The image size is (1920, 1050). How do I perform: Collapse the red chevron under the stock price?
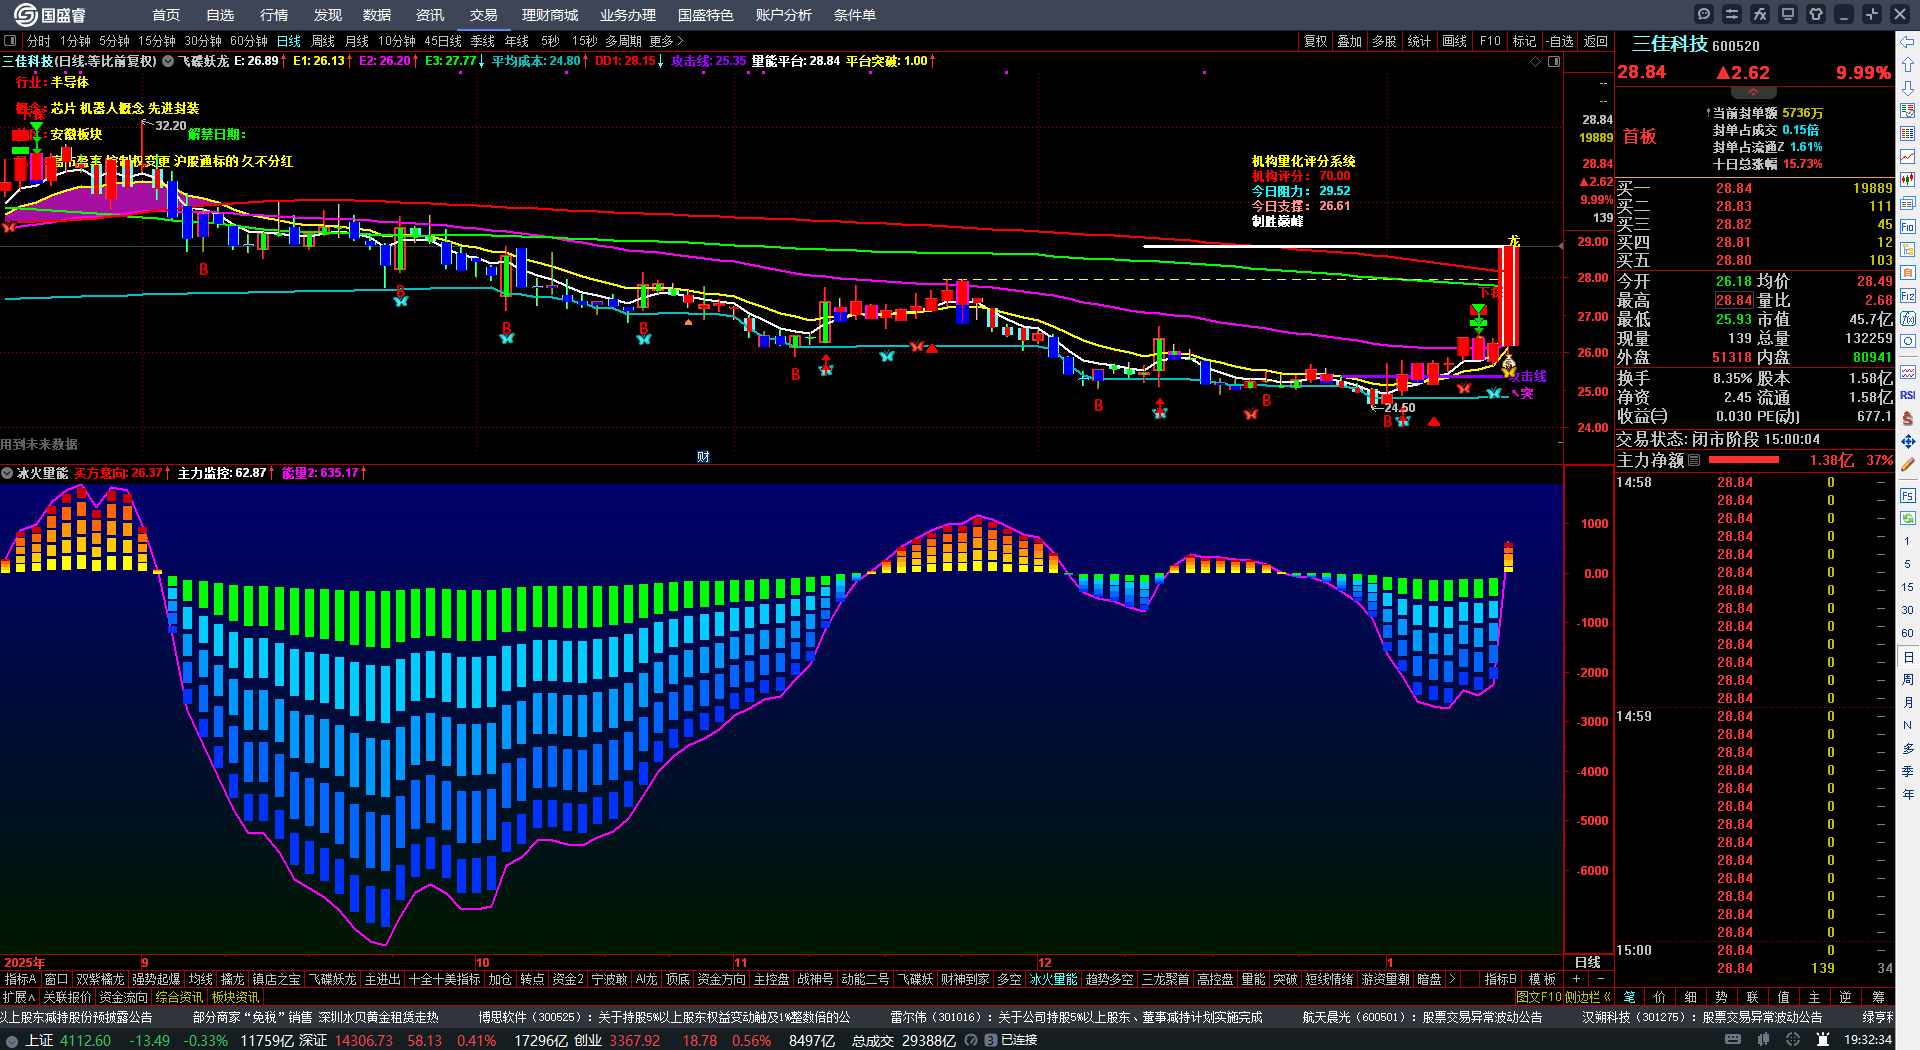[1753, 92]
